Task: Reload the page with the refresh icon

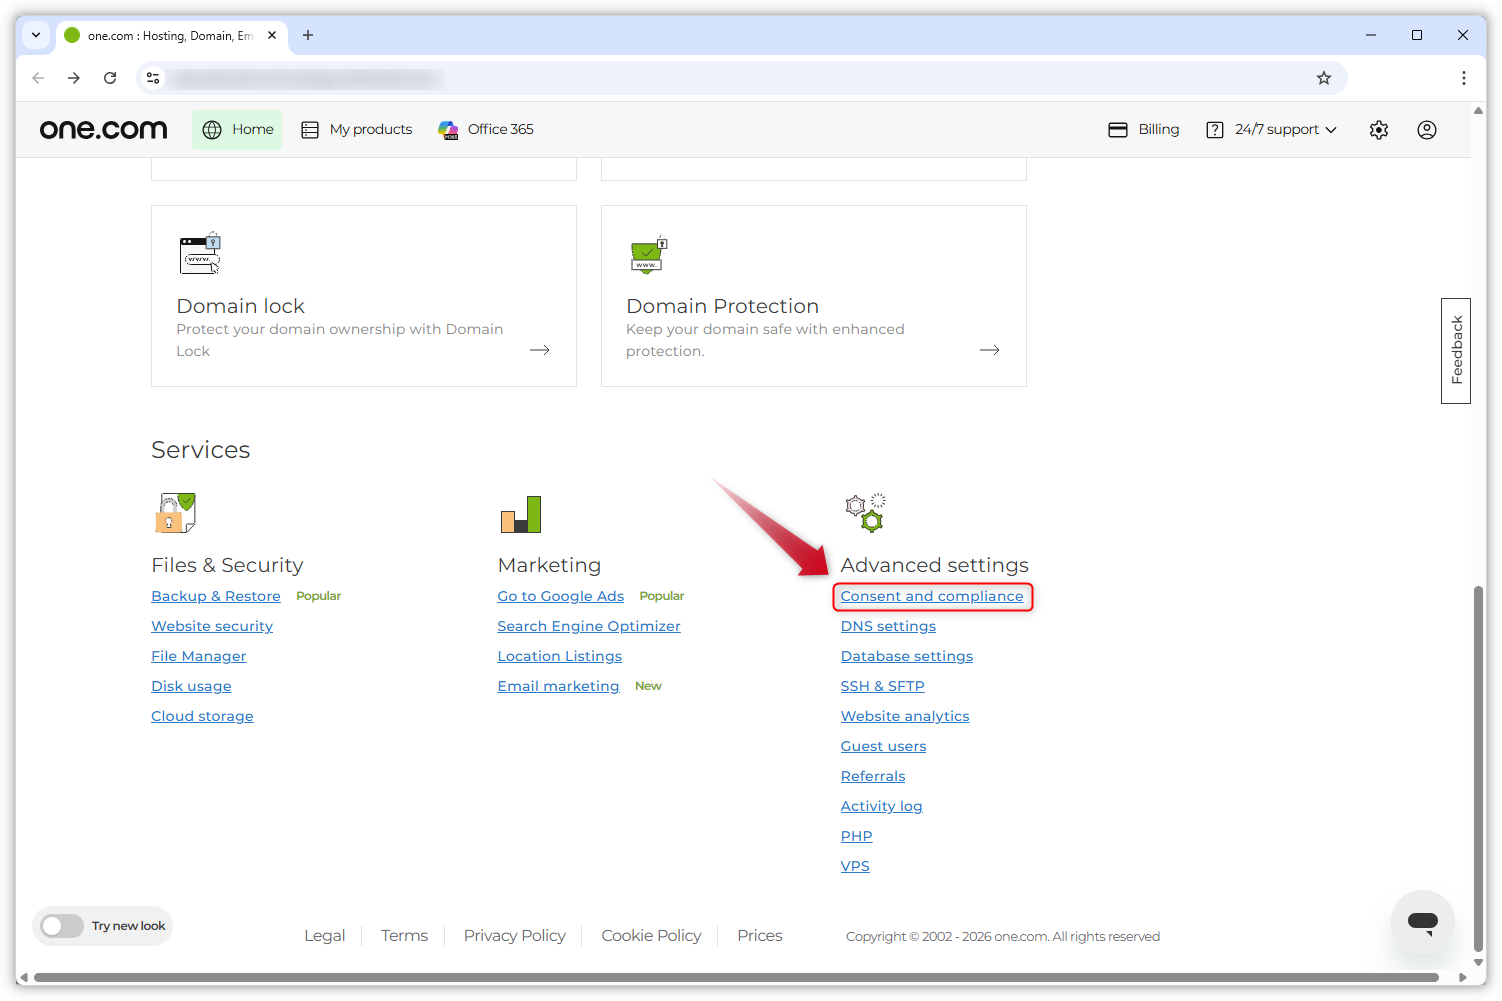Action: pyautogui.click(x=110, y=78)
